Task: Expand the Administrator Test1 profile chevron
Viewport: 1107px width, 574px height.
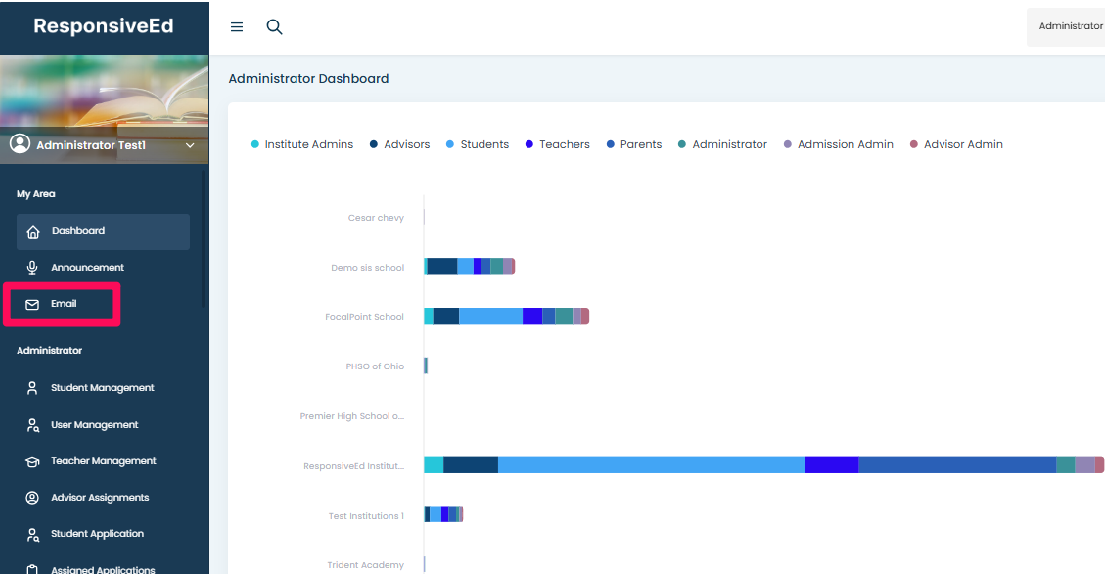Action: click(x=191, y=146)
